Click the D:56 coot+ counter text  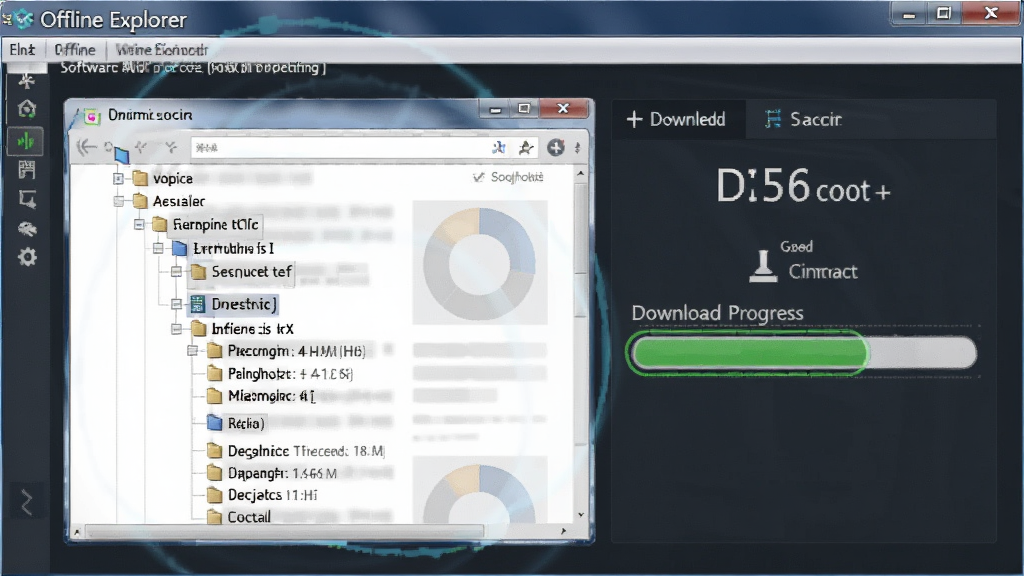coord(803,187)
